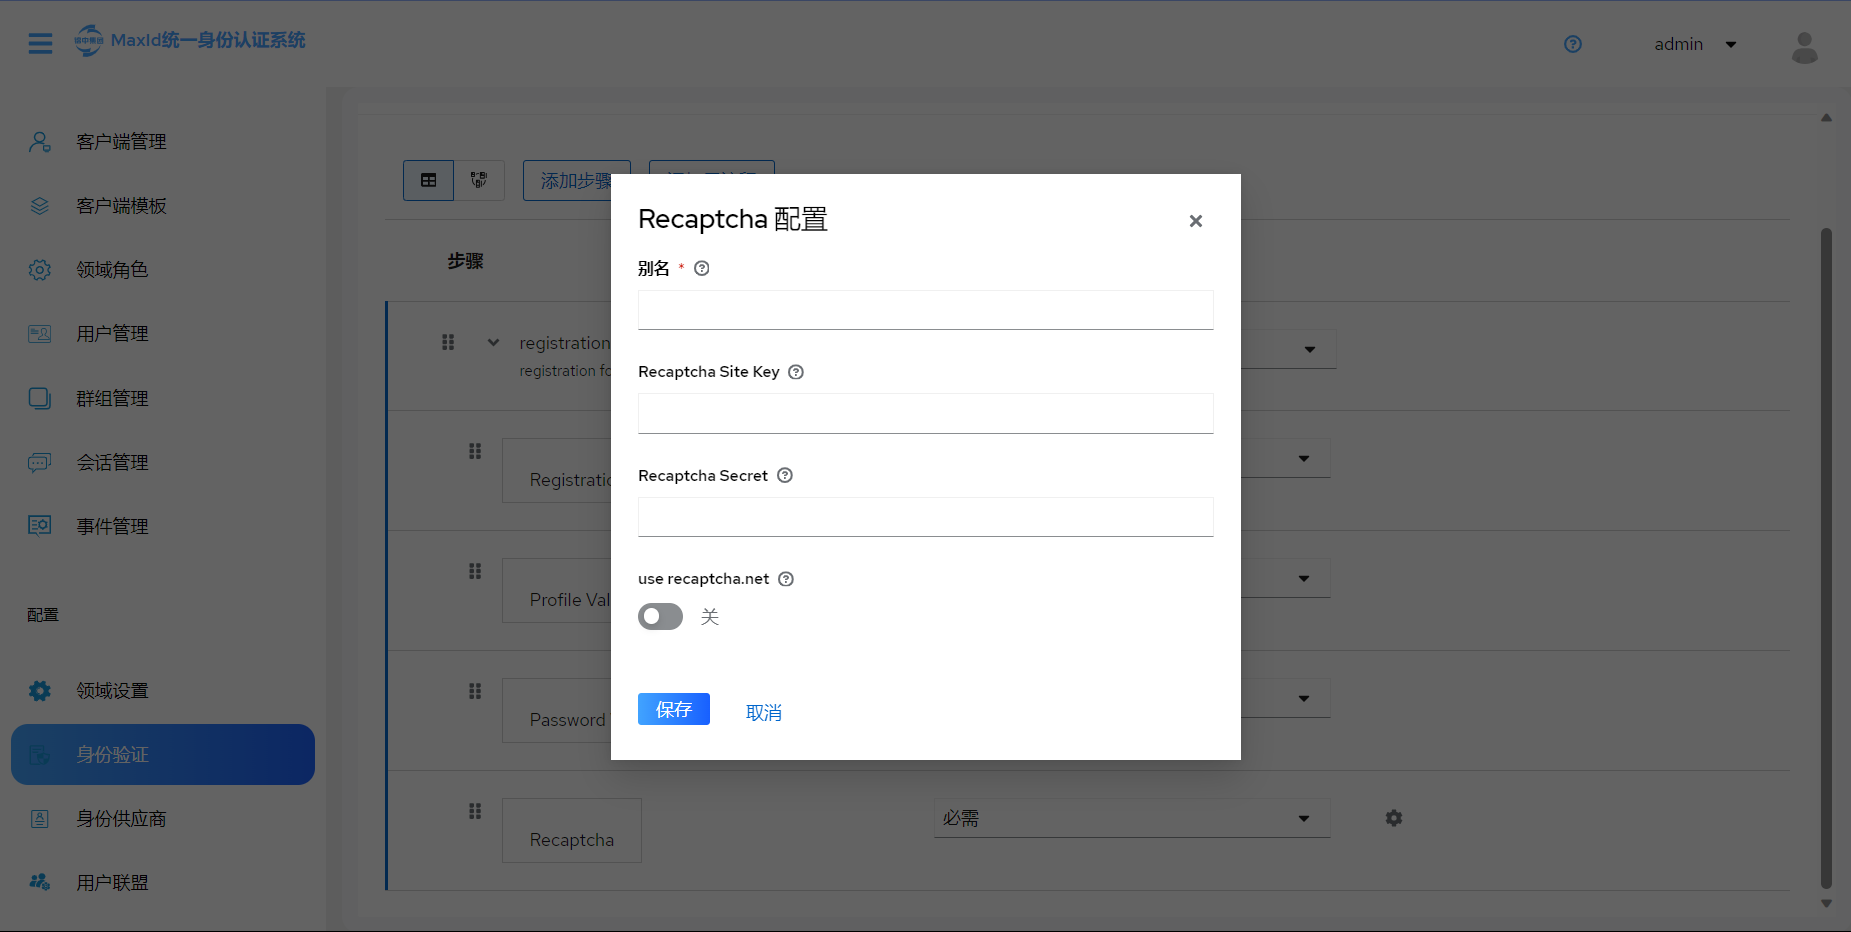Click scroll down arrow
Screen dimensions: 1851x932
pos(1826,903)
